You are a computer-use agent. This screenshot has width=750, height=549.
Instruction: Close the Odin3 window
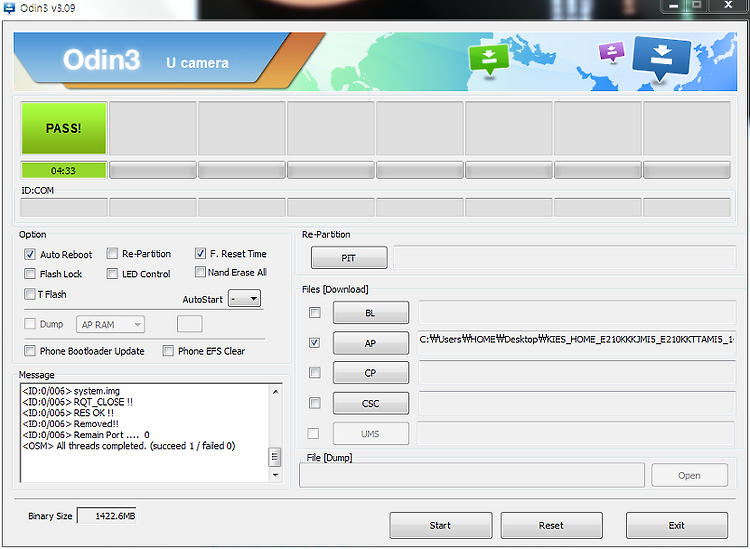[x=728, y=5]
